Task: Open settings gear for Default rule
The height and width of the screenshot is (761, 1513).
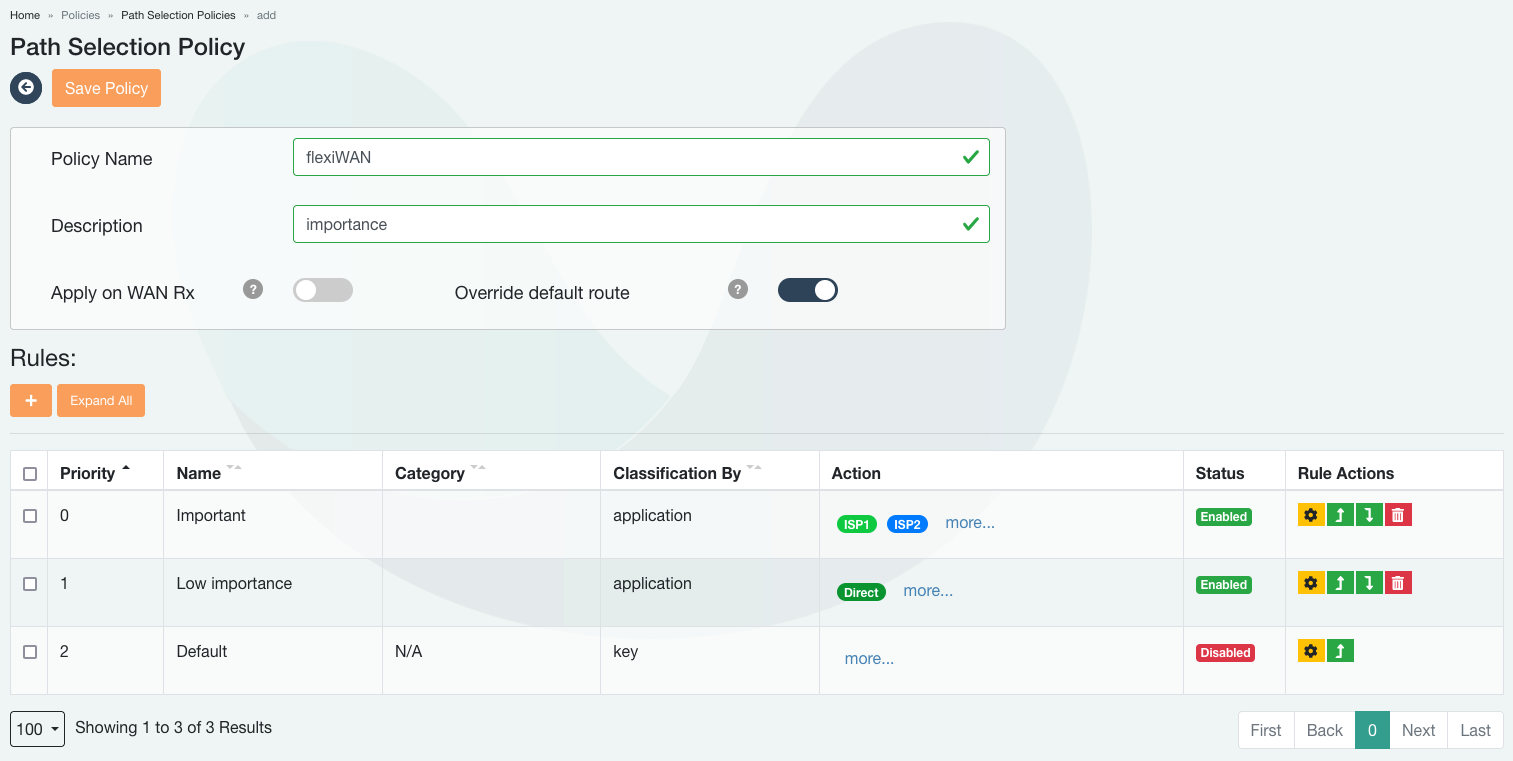Action: 1311,651
